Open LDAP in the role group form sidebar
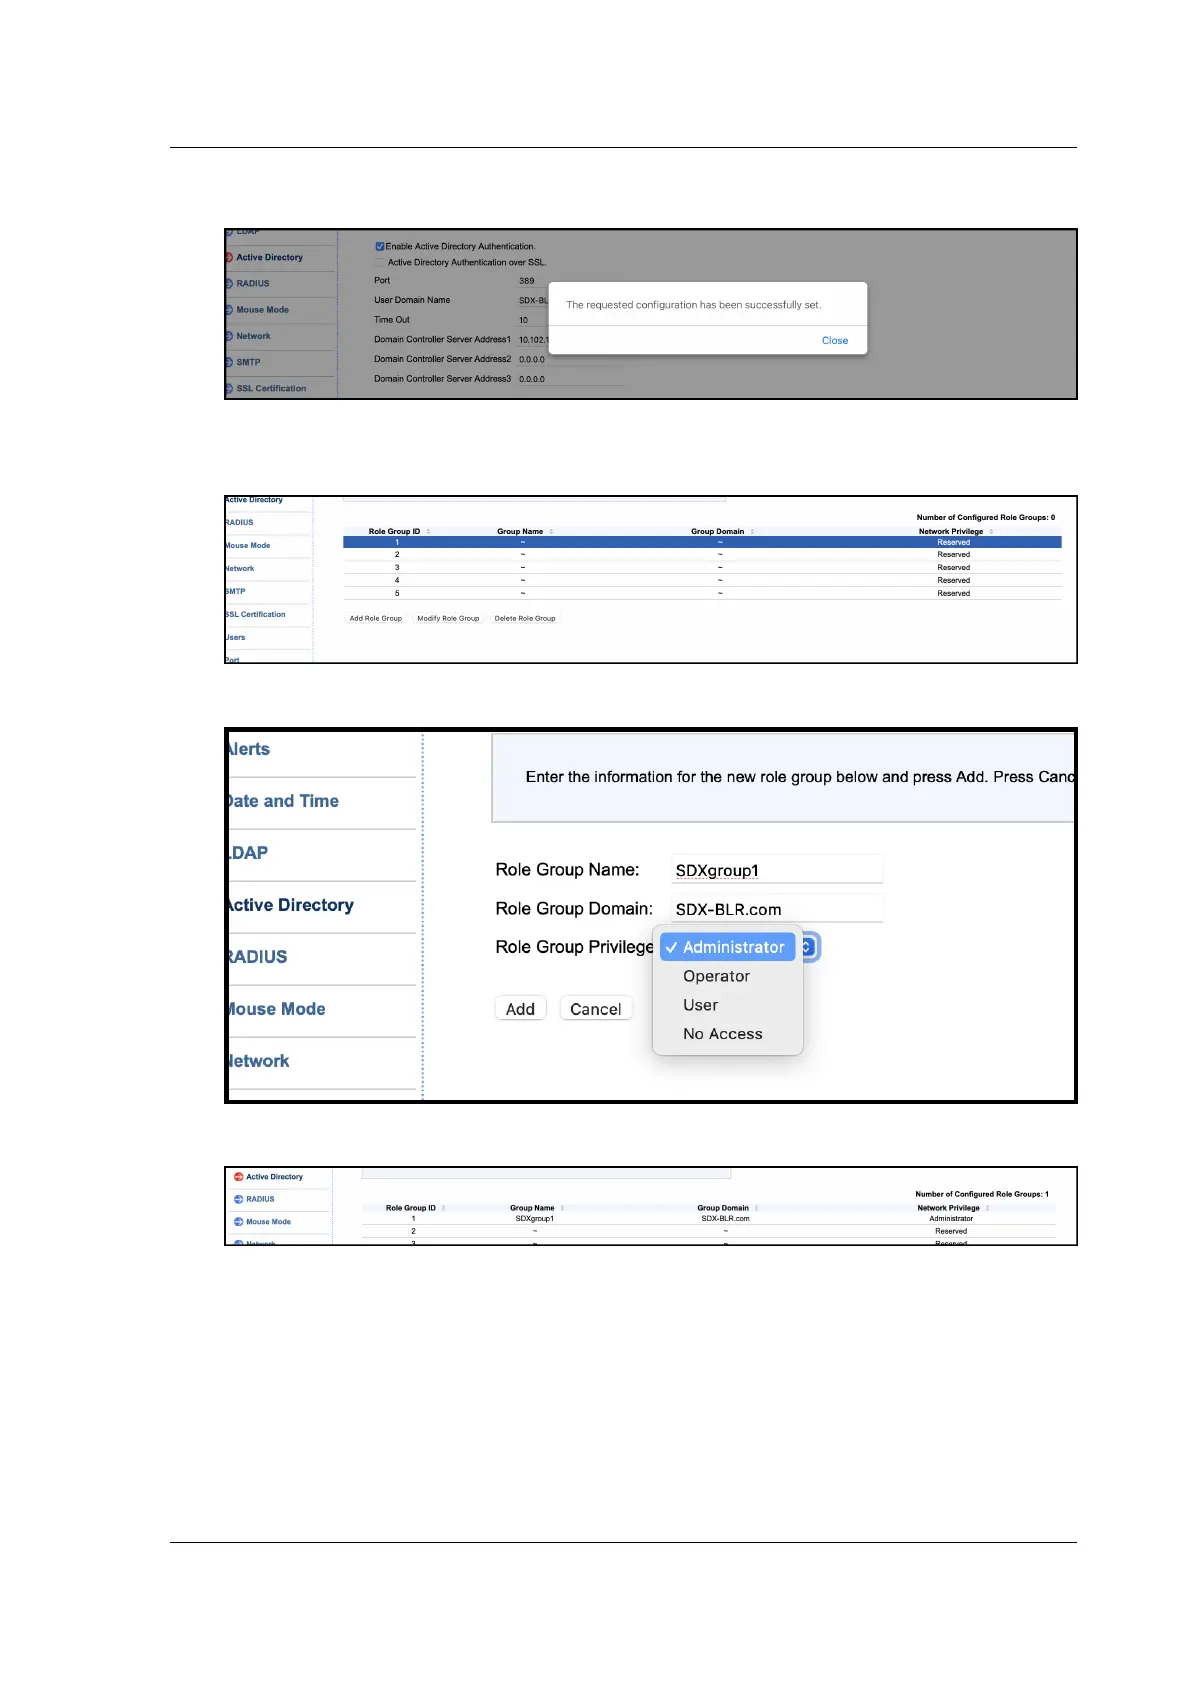Image resolution: width=1191 pixels, height=1684 pixels. pyautogui.click(x=249, y=853)
